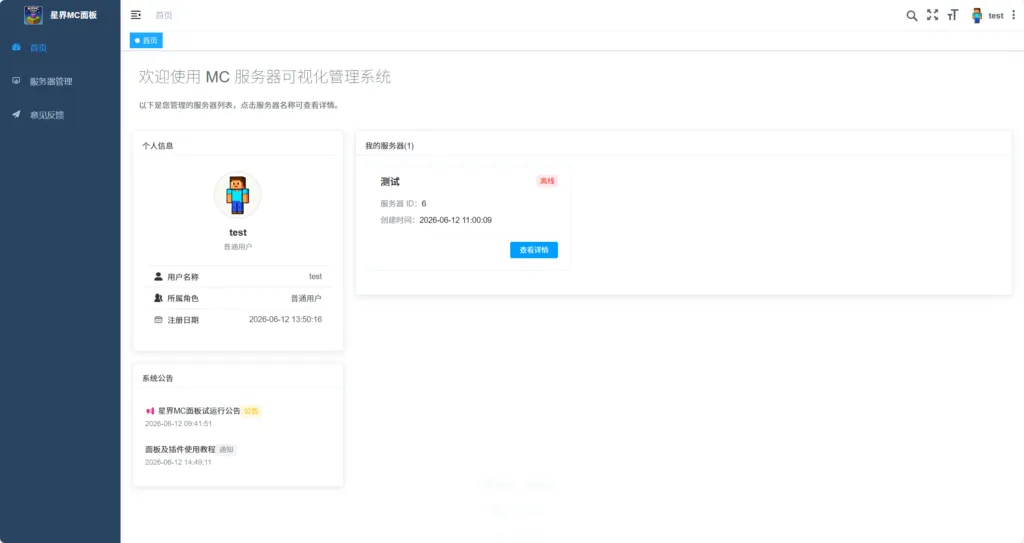This screenshot has height=543, width=1024.
Task: Click the 服务器 ID: 6 text
Action: 403,204
